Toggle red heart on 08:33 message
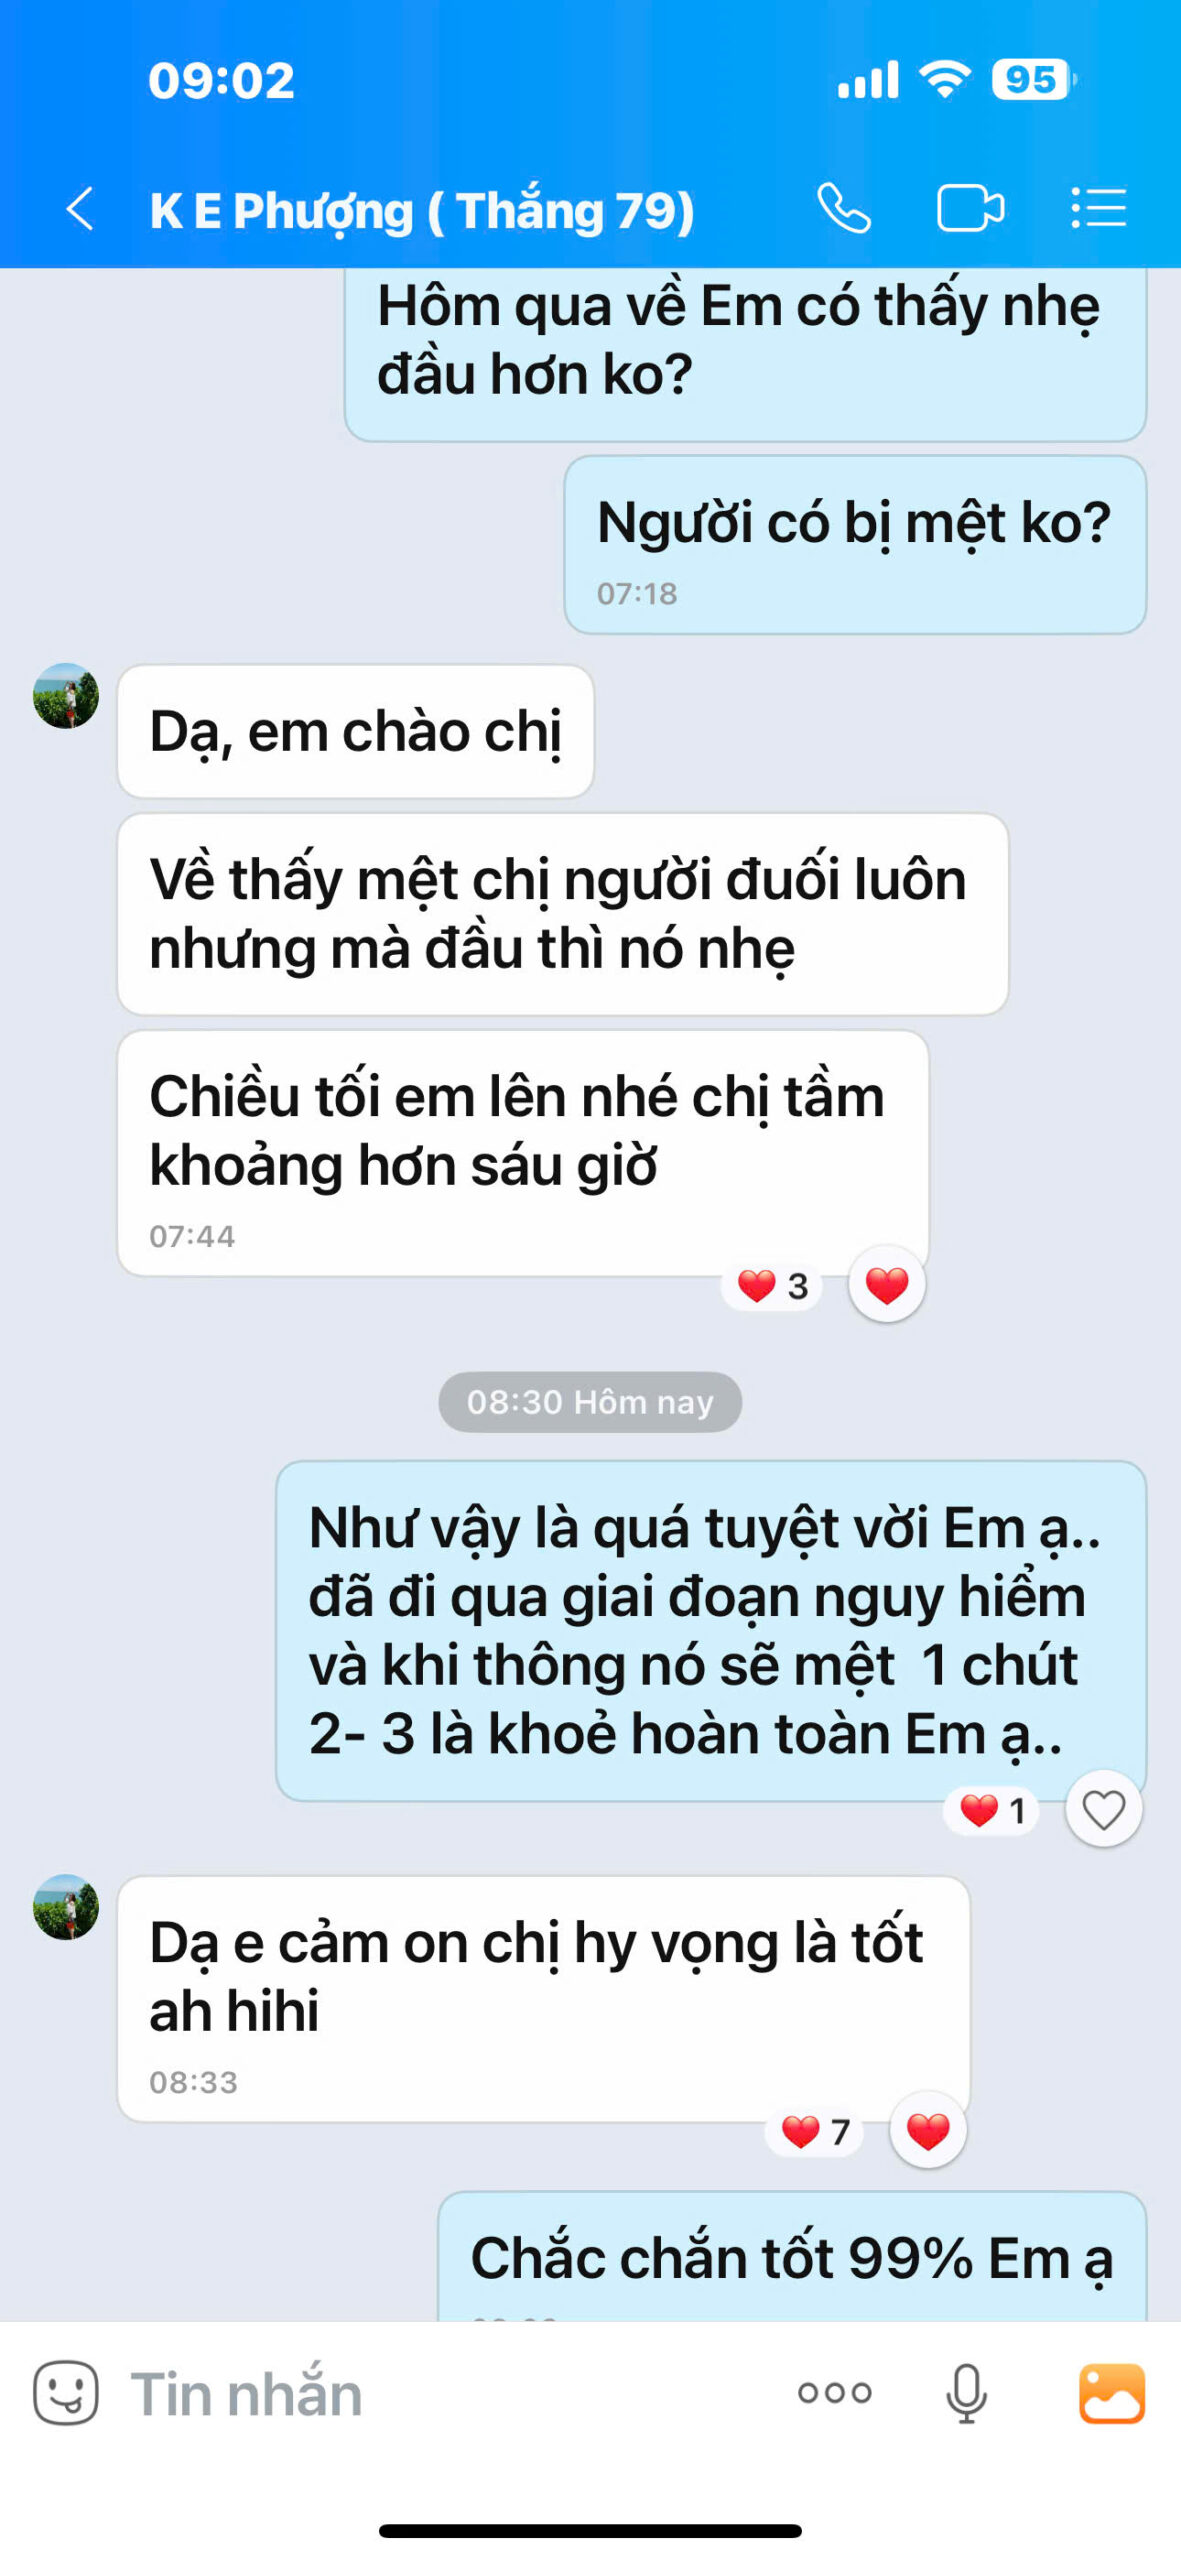The width and height of the screenshot is (1181, 2560). (x=927, y=2131)
